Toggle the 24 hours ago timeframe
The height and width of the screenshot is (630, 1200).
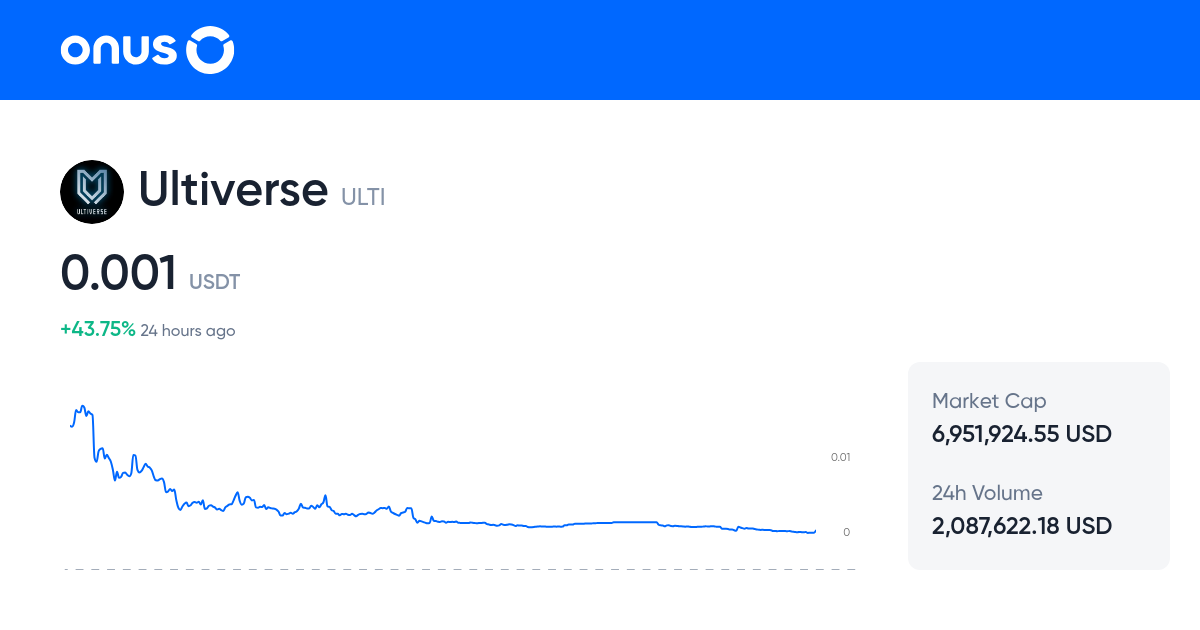click(188, 330)
